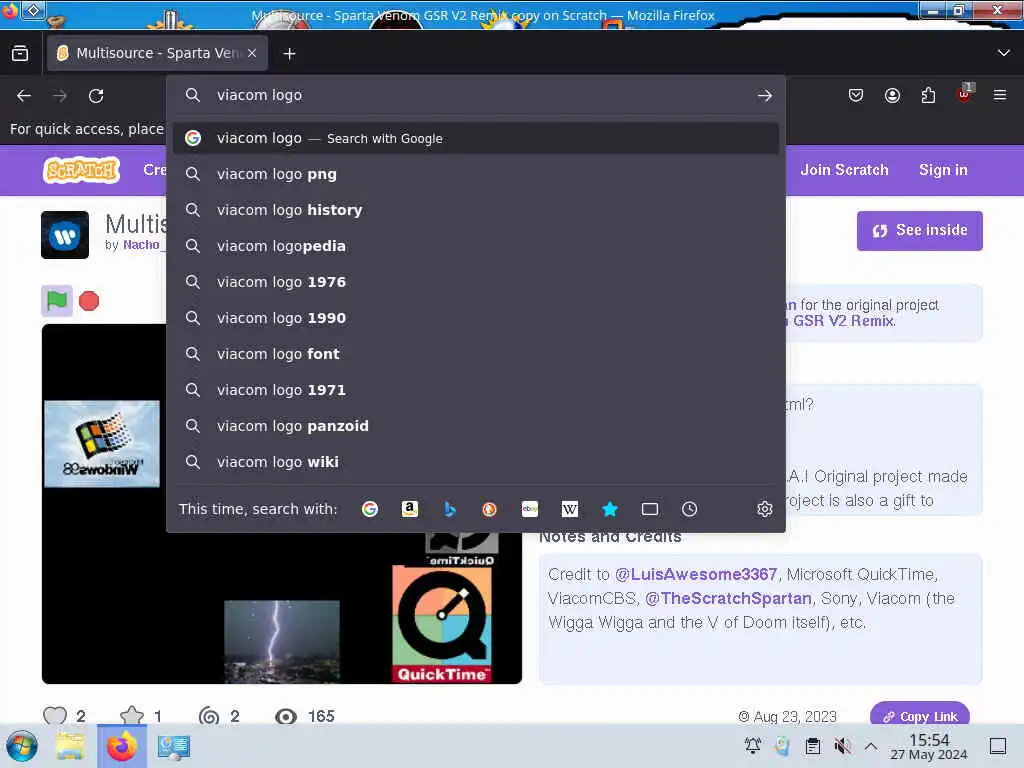Screen dimensions: 1024x768
Task: Search this time with Google icon
Action: coord(370,509)
